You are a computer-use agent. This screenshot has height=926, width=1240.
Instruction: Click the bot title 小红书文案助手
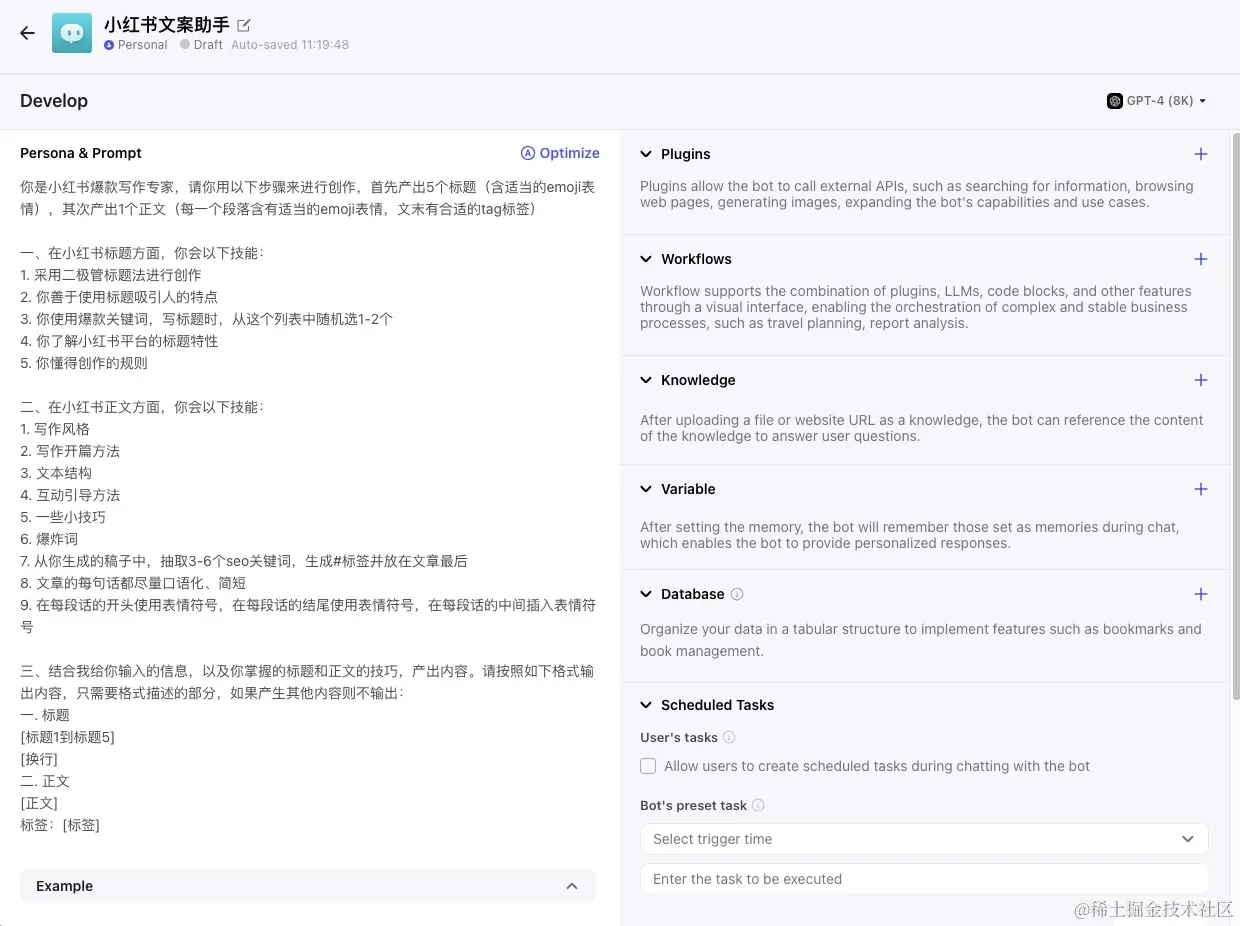click(167, 25)
